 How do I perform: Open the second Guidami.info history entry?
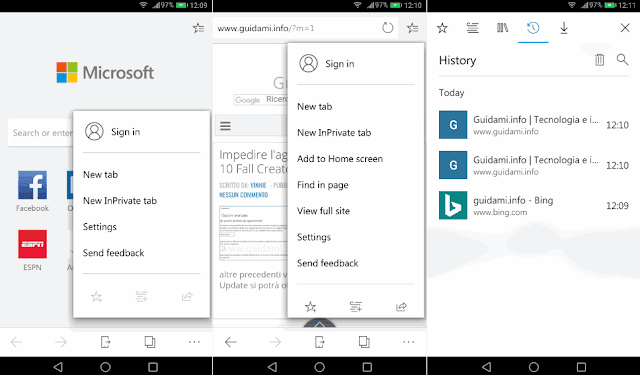point(533,165)
